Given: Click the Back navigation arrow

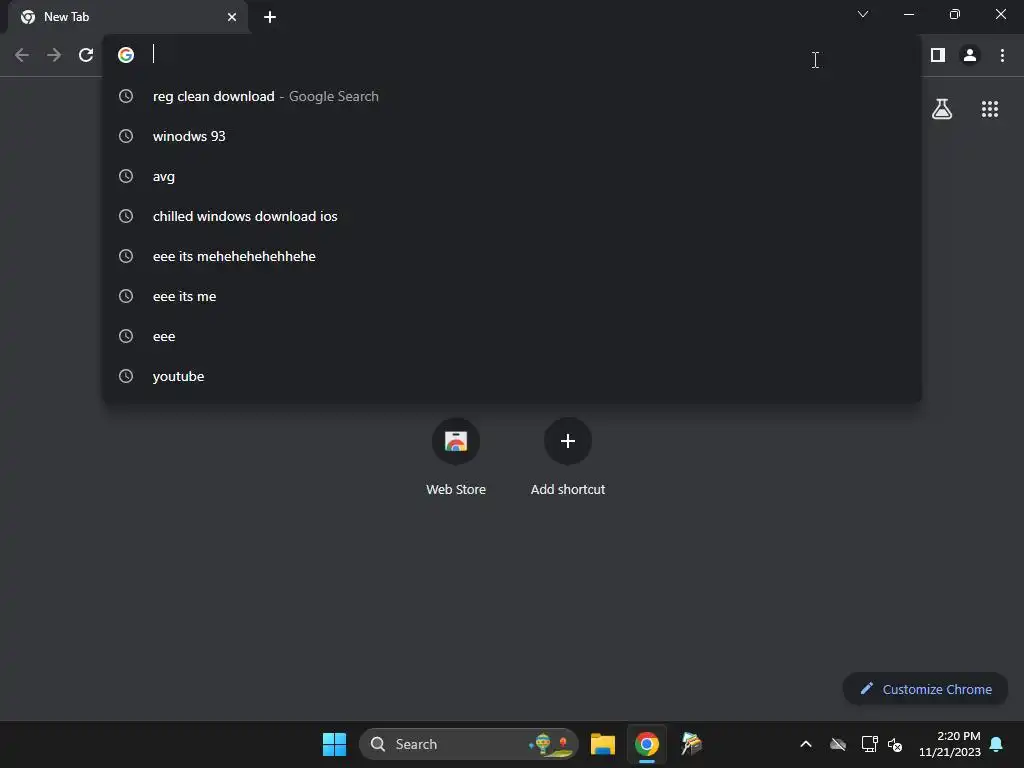Looking at the screenshot, I should click(22, 55).
